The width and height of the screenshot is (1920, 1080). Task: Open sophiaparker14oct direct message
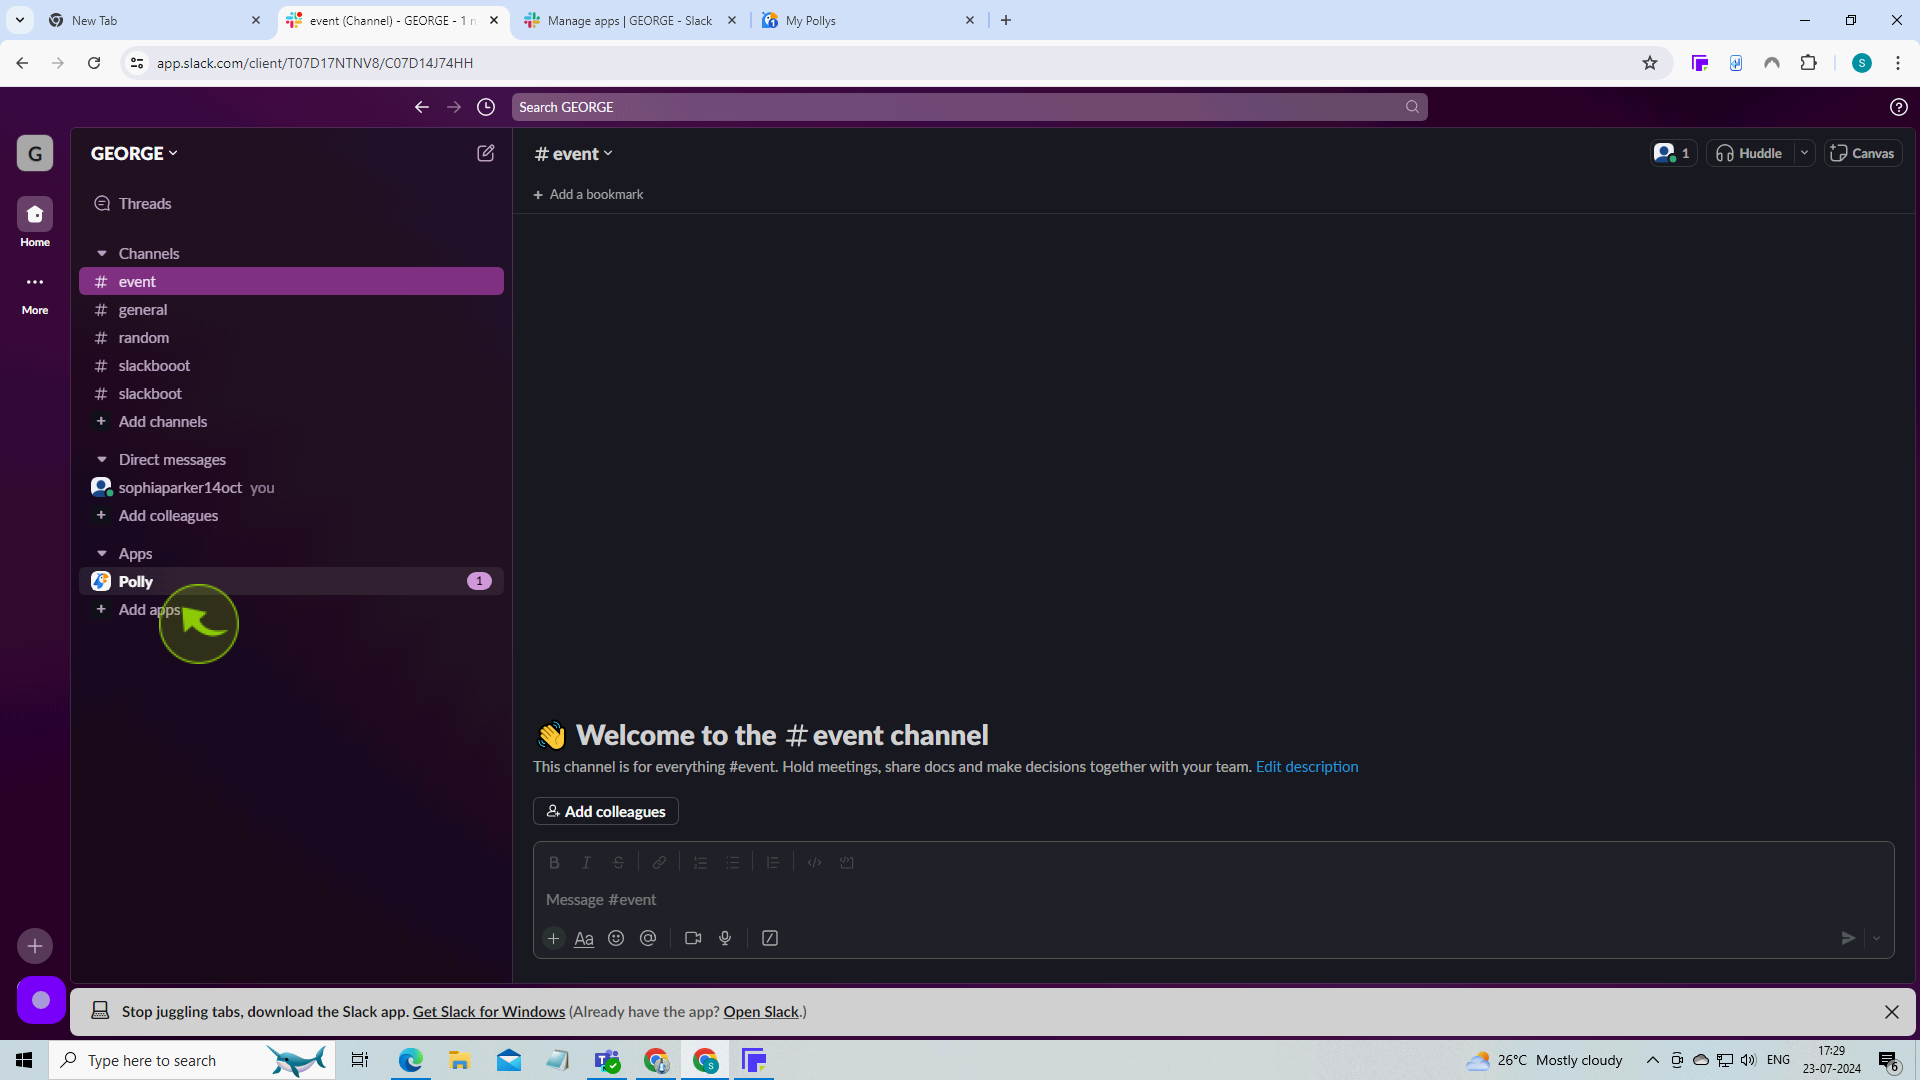(x=291, y=488)
